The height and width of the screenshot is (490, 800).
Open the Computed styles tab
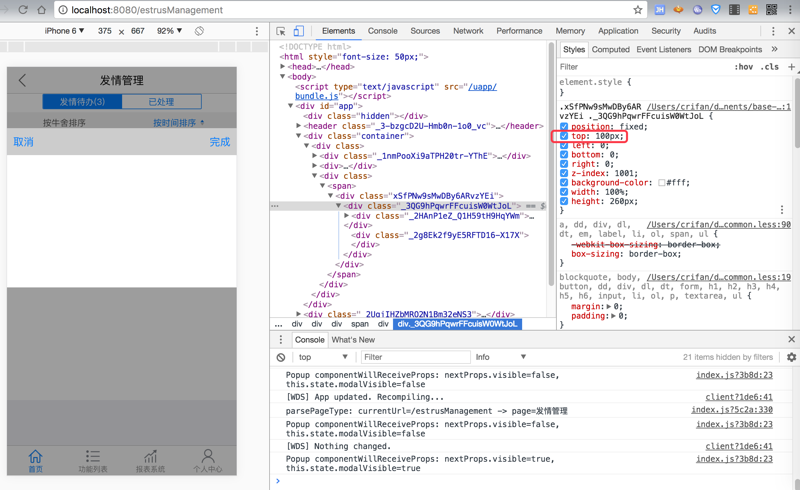tap(610, 49)
